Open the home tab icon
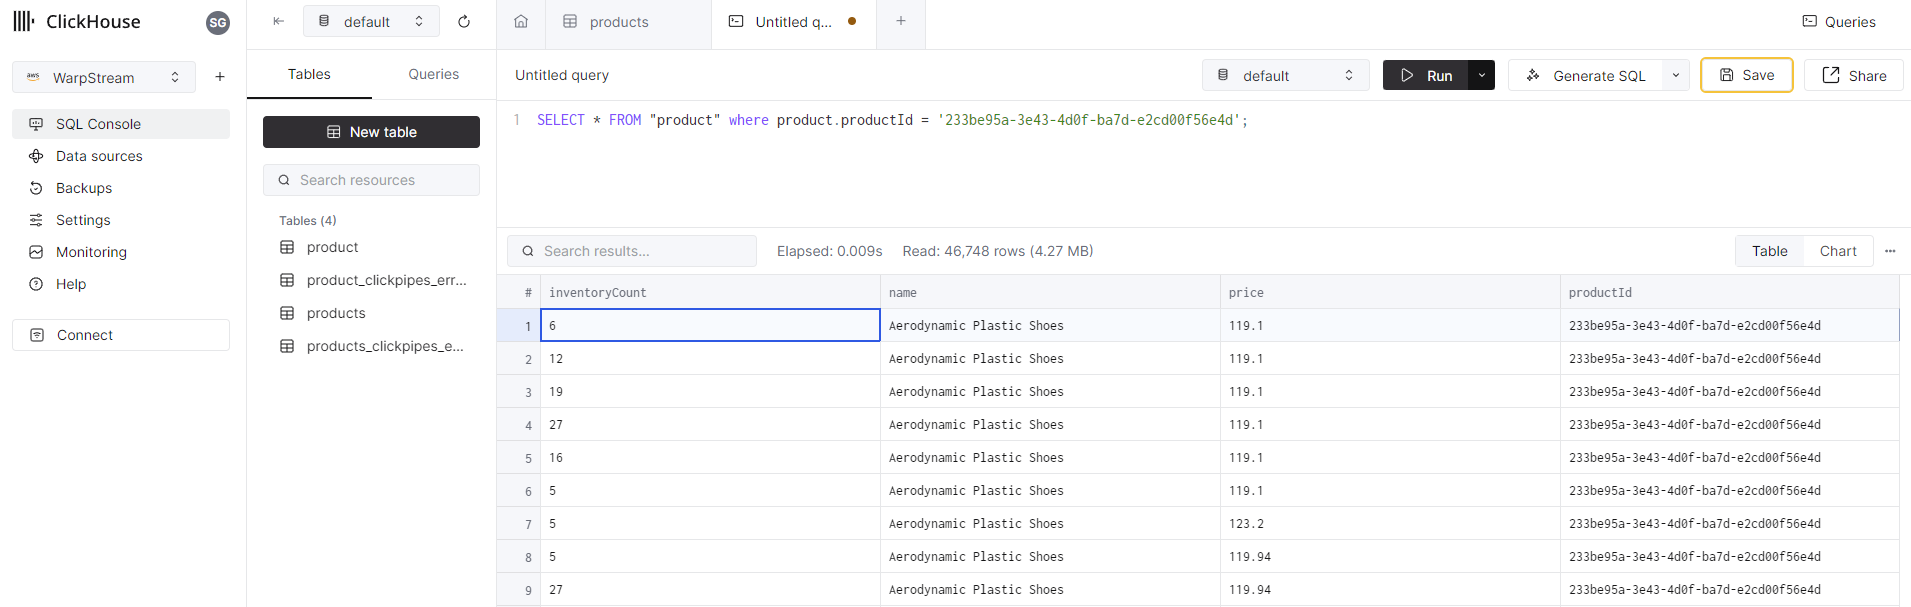1911x607 pixels. tap(521, 21)
